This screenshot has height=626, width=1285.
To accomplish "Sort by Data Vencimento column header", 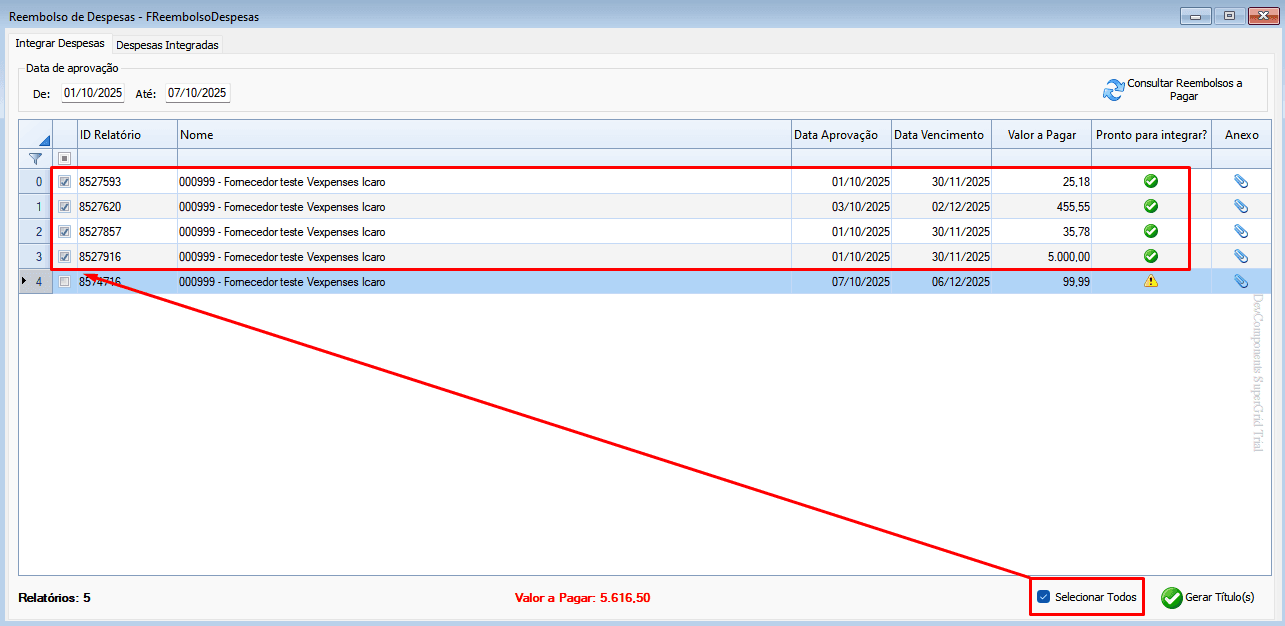I will click(941, 135).
